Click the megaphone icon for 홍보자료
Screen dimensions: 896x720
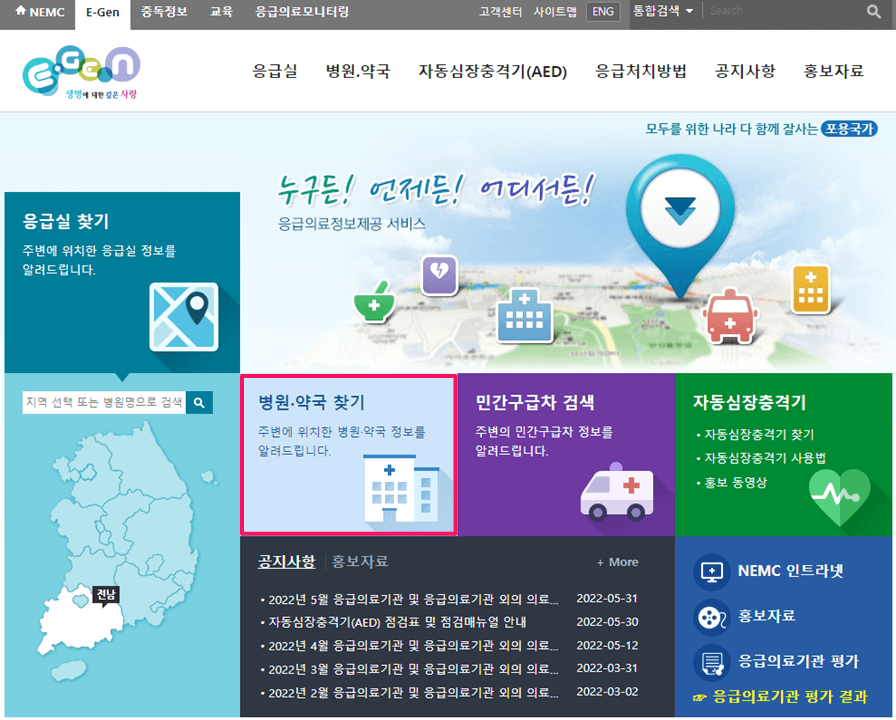(710, 618)
